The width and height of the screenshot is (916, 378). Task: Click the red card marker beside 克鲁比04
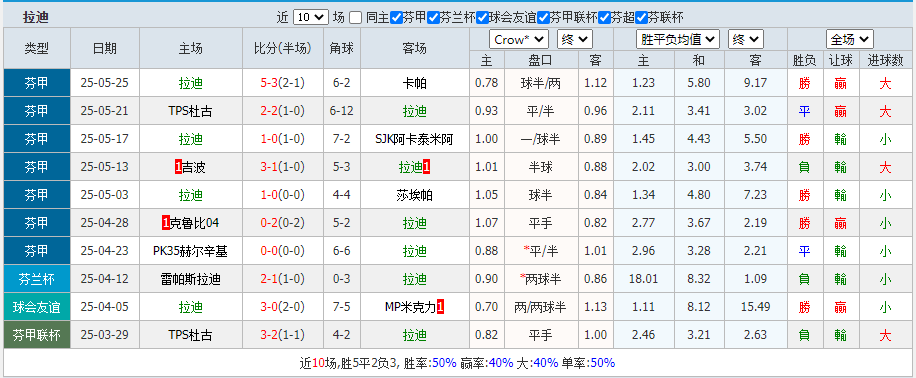[x=166, y=223]
